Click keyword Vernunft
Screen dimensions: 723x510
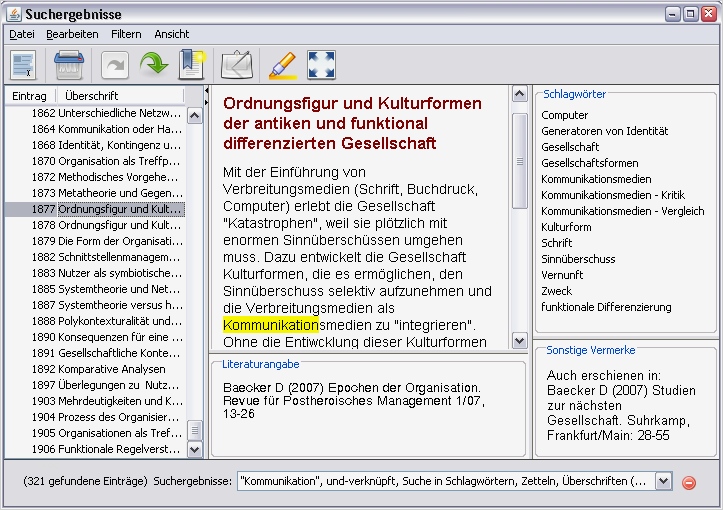pos(562,275)
